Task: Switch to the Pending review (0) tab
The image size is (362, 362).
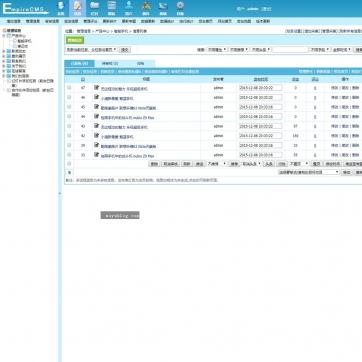Action: tap(110, 63)
